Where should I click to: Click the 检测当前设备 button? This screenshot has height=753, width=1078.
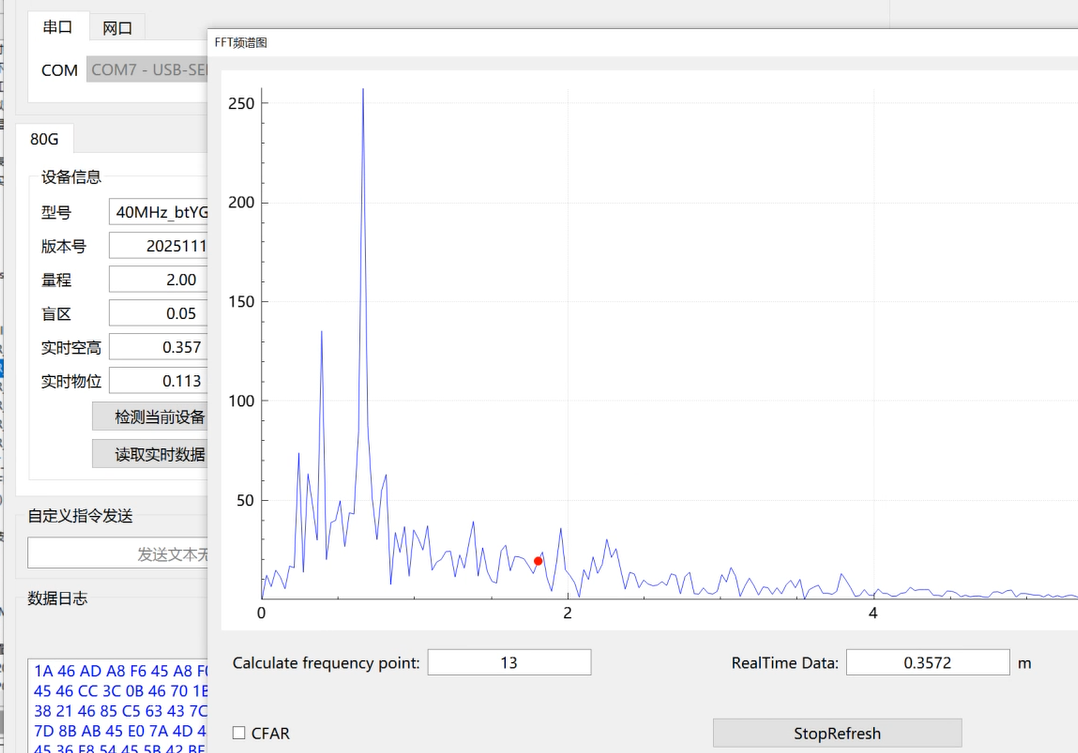coord(150,416)
